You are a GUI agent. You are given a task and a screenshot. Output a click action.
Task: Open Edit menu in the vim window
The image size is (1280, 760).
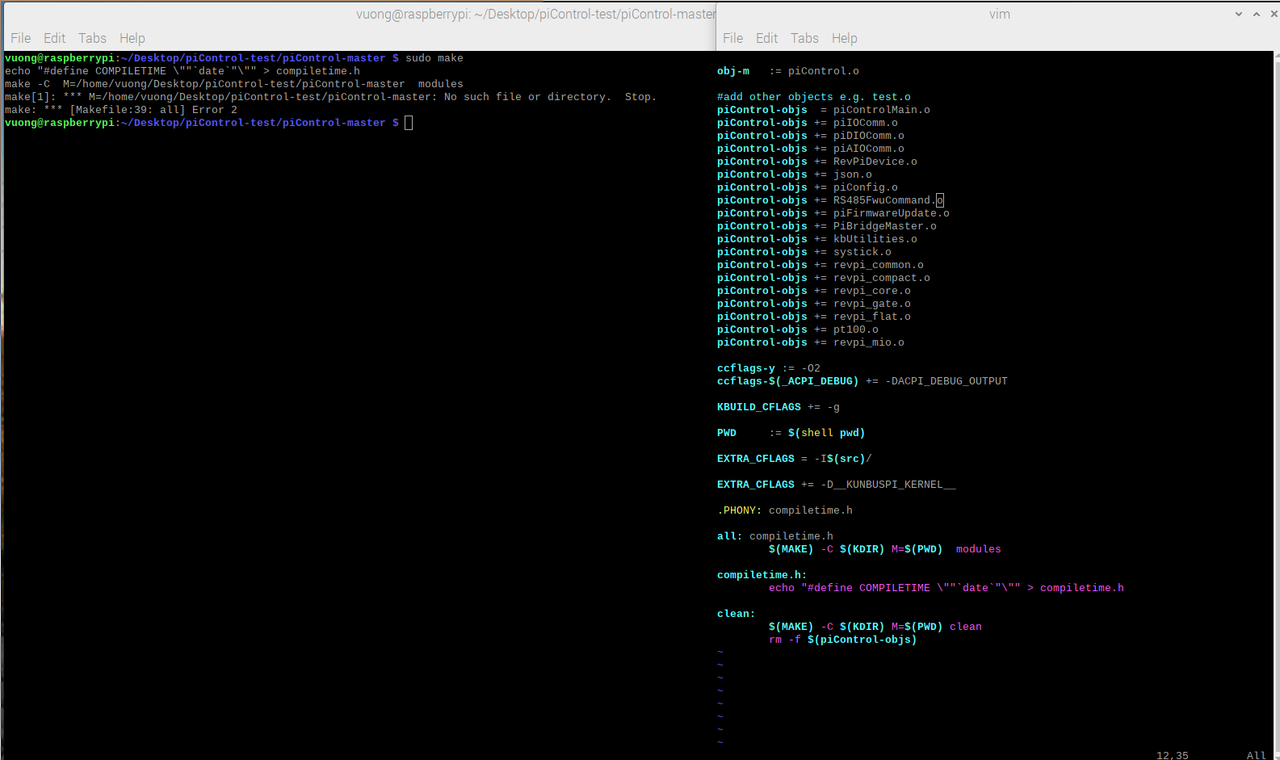click(x=767, y=38)
